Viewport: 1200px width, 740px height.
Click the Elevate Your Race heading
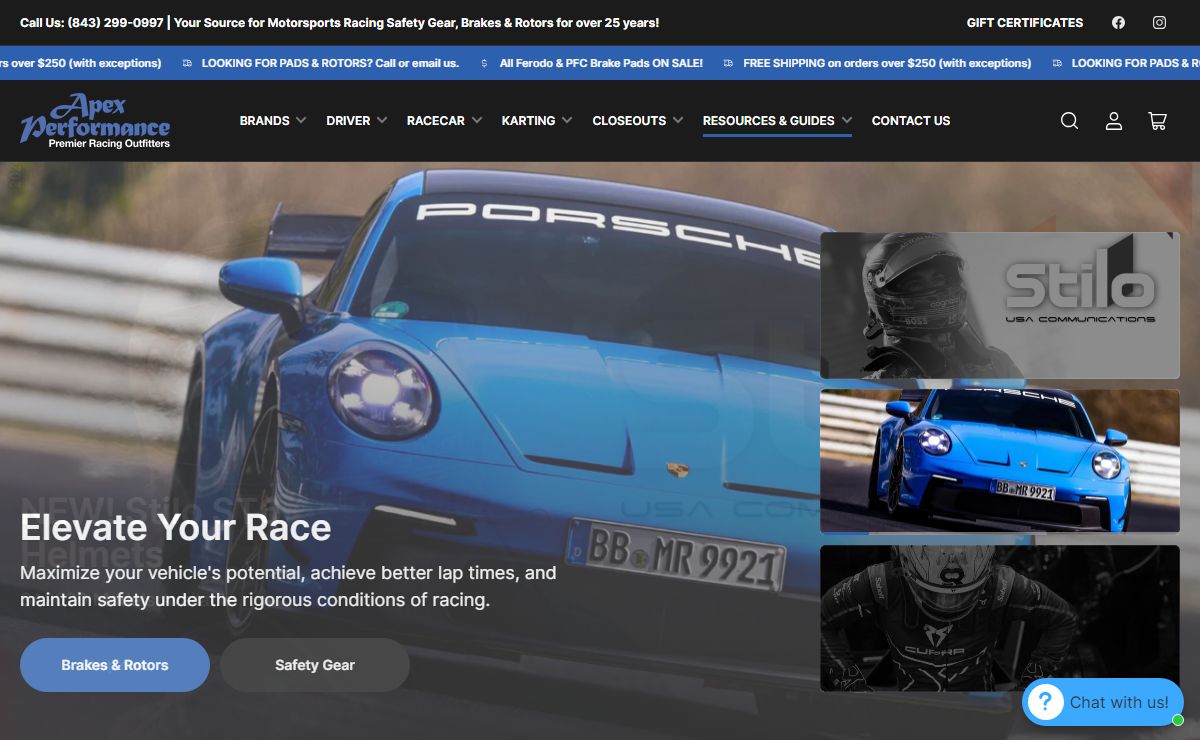176,527
